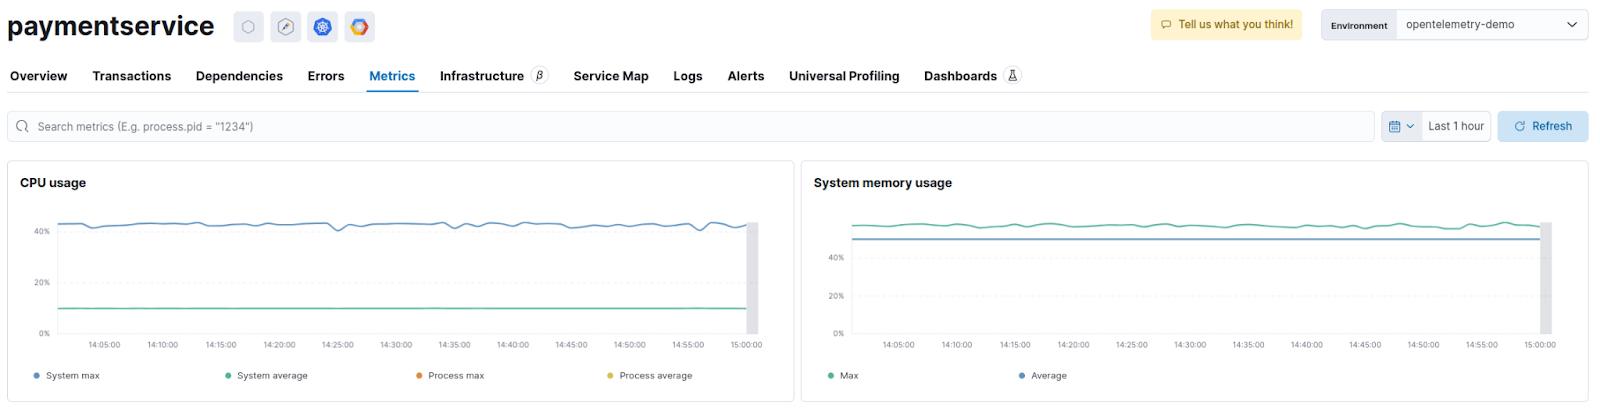Toggle the memory Average legend series
This screenshot has width=1600, height=412.
1048,376
